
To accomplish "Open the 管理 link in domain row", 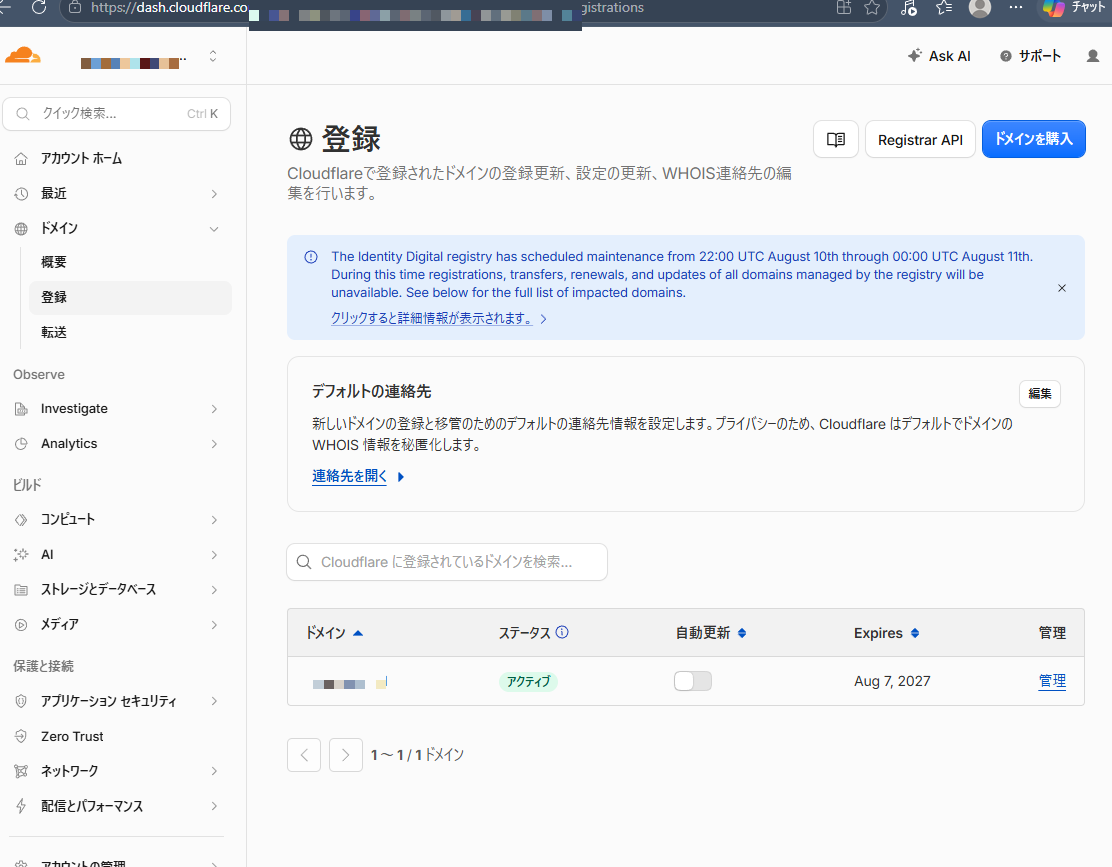I will [1052, 681].
